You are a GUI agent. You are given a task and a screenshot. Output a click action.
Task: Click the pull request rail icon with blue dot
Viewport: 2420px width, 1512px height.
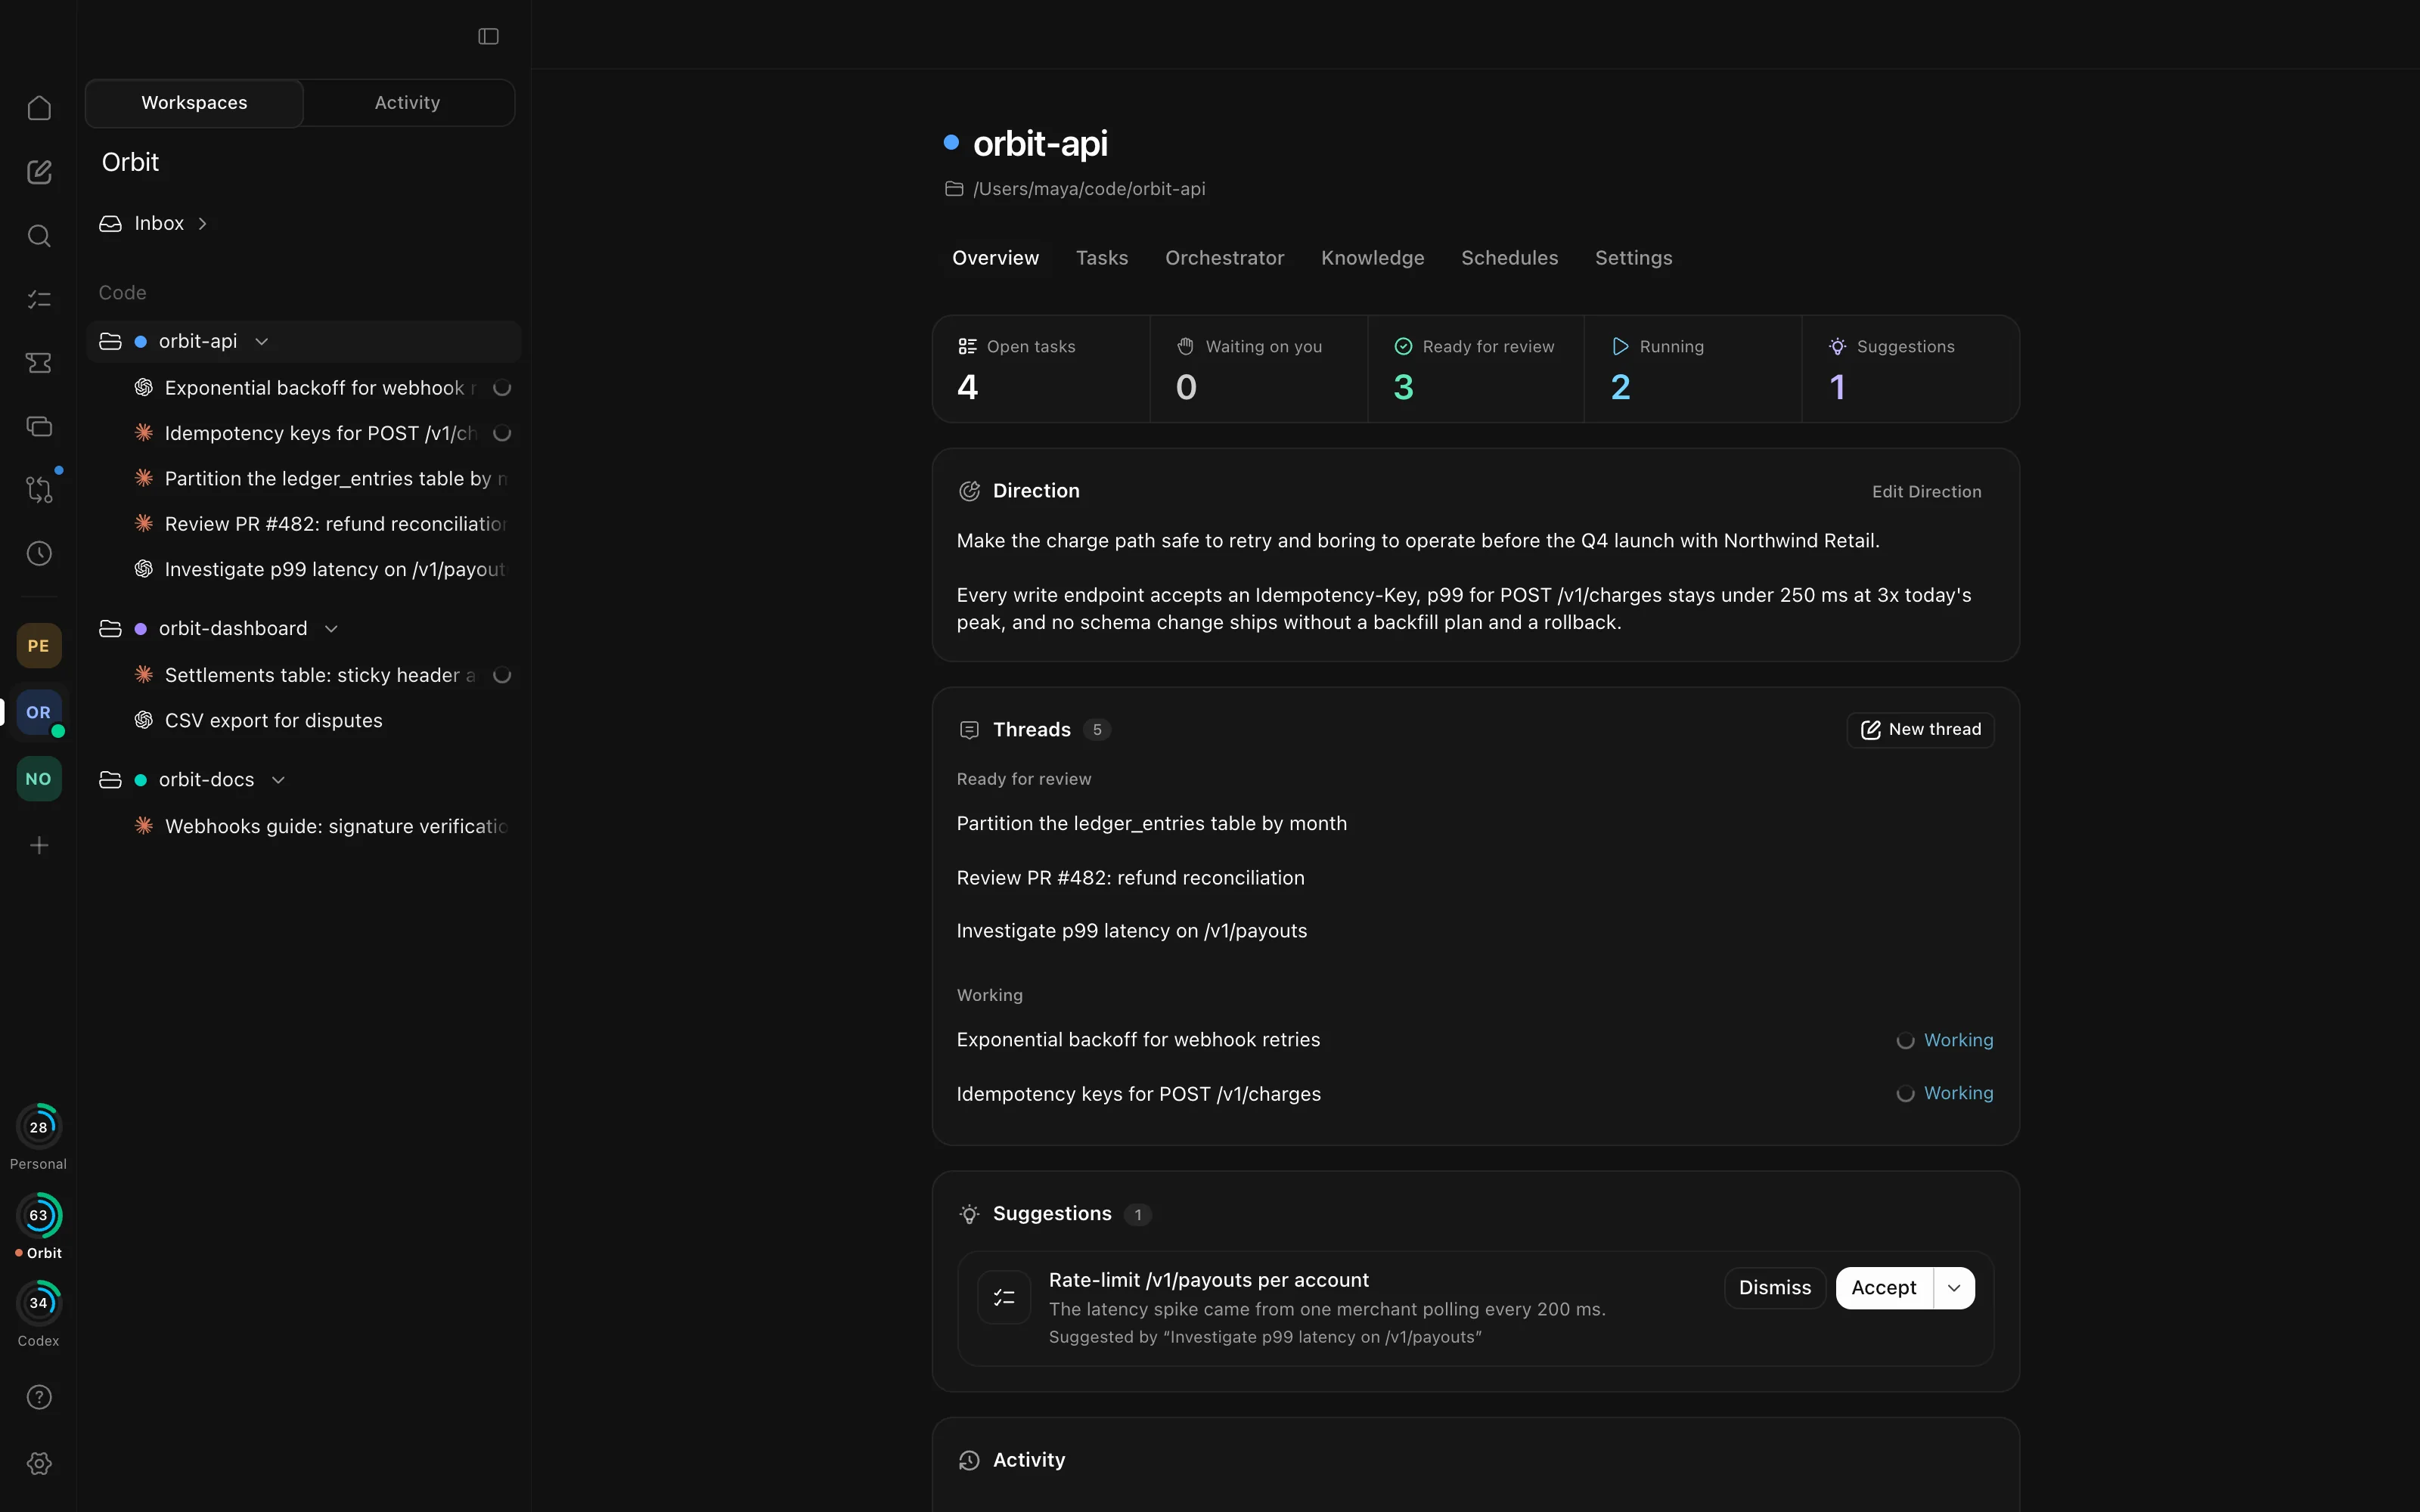[39, 489]
